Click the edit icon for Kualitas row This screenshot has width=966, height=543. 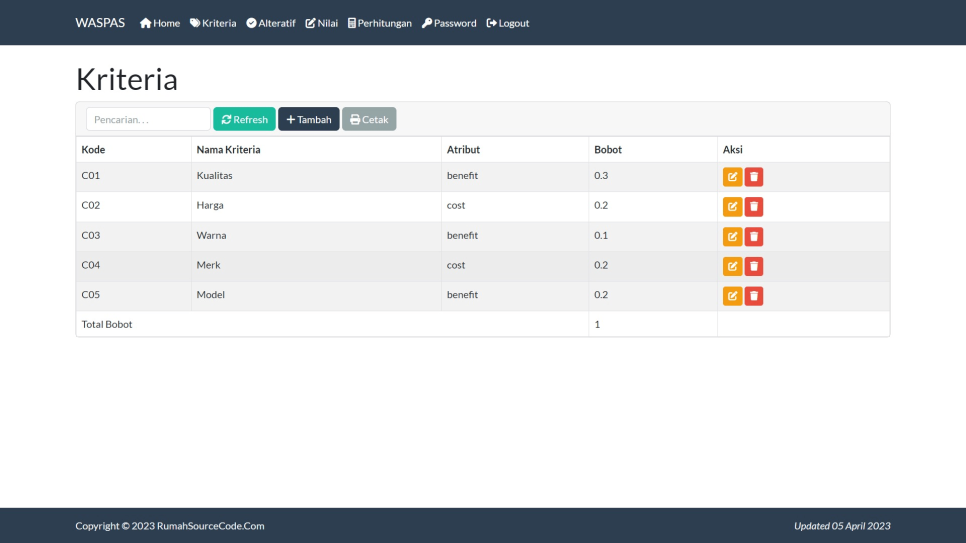pyautogui.click(x=732, y=177)
